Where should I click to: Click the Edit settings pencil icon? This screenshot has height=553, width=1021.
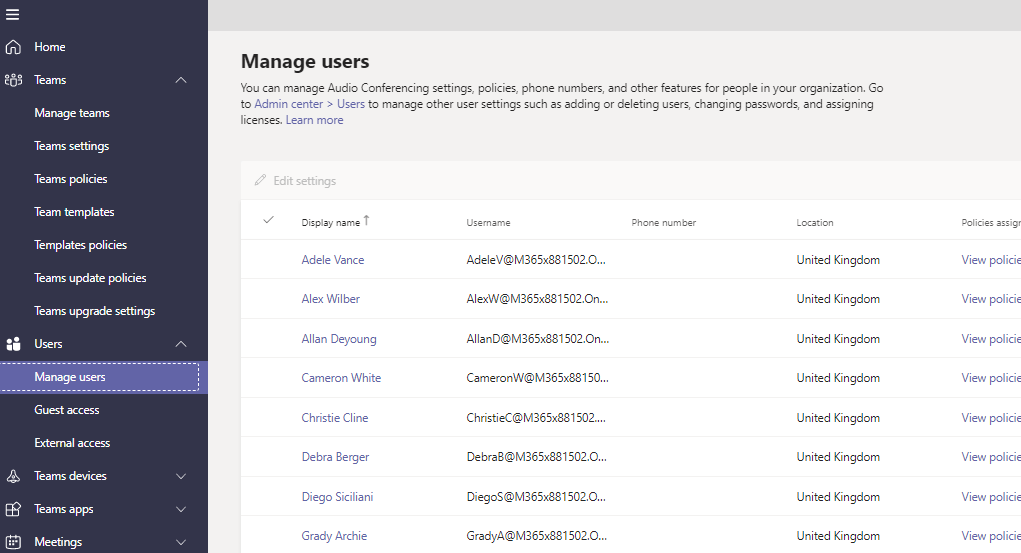pyautogui.click(x=261, y=181)
